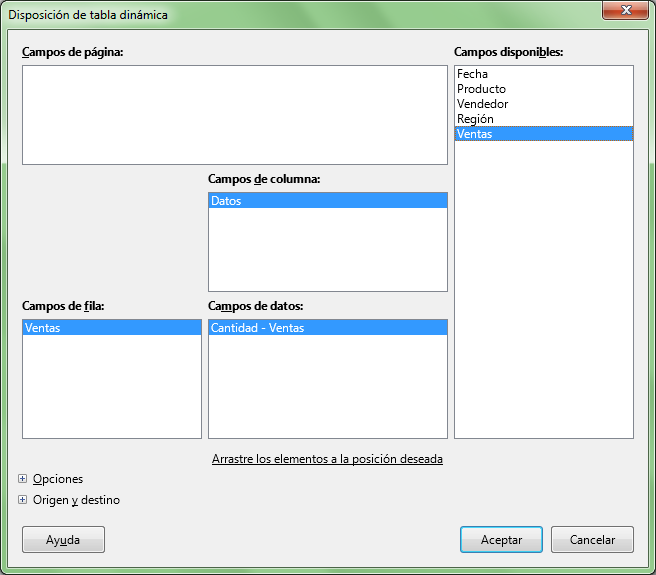Expand the Opciones section
Viewport: 656px width, 575px height.
23,479
